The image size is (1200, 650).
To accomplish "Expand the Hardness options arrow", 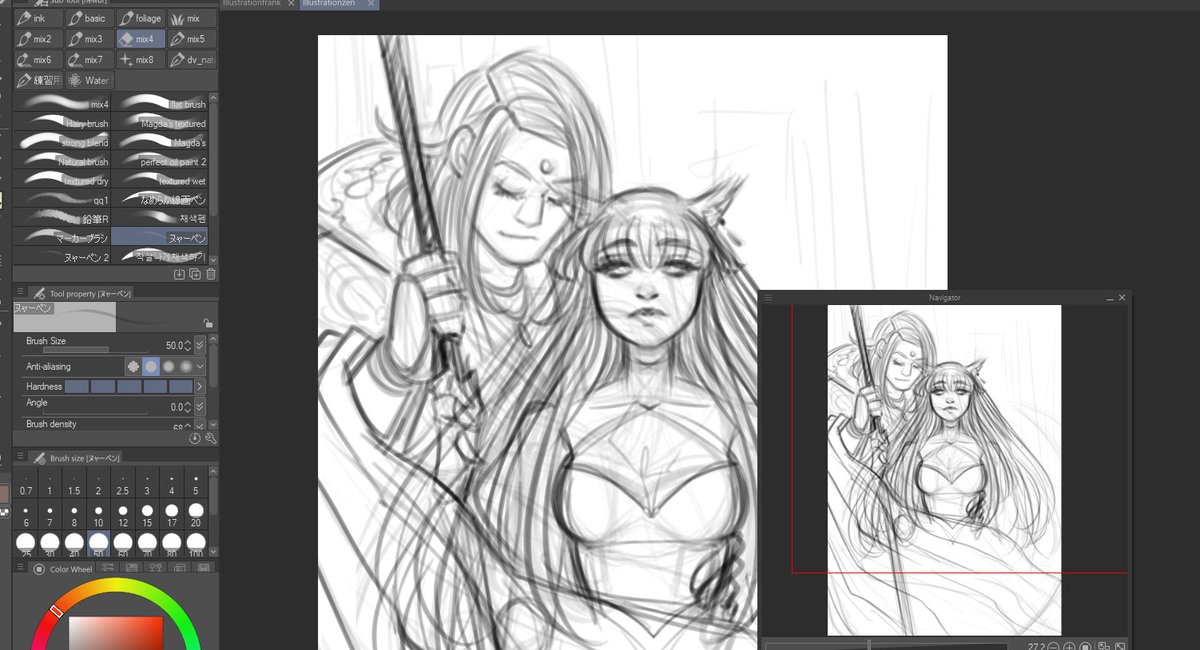I will 200,386.
